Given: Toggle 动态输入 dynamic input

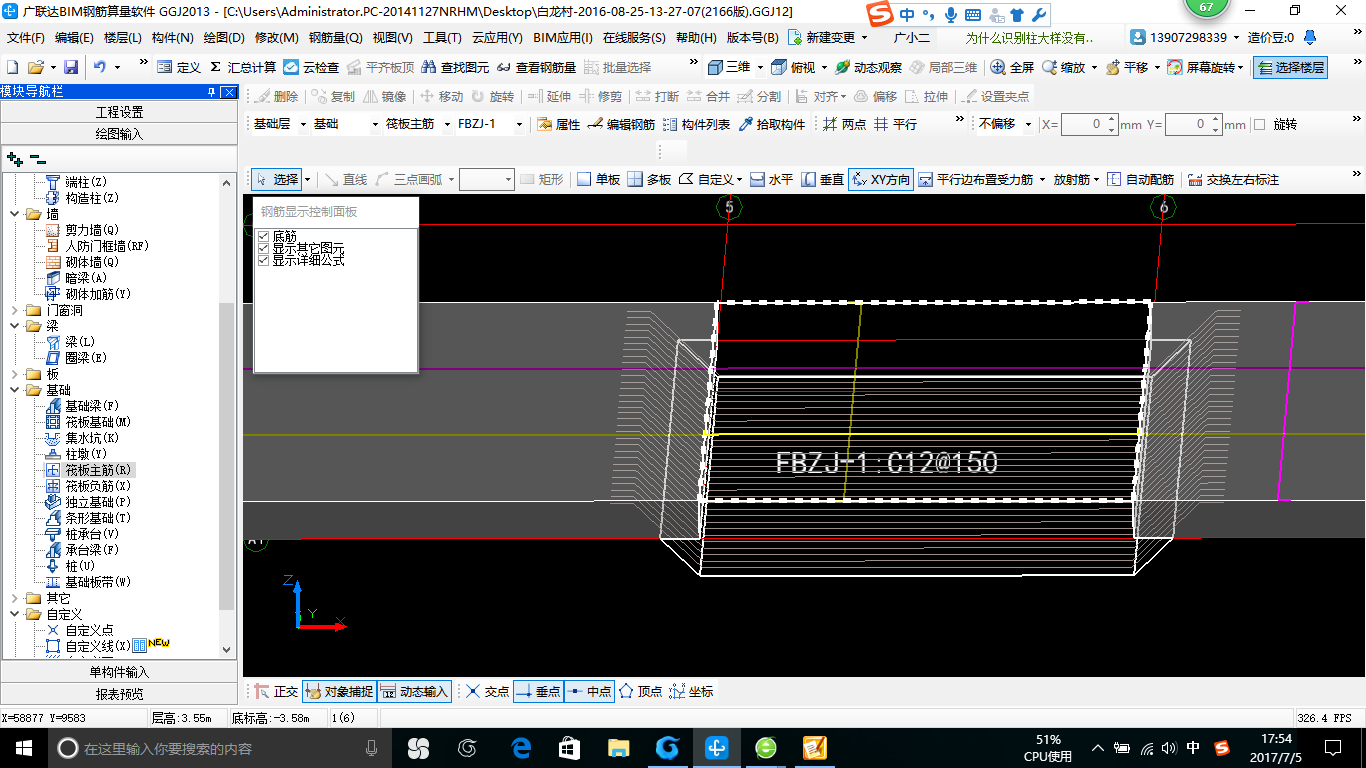Looking at the screenshot, I should (x=414, y=691).
